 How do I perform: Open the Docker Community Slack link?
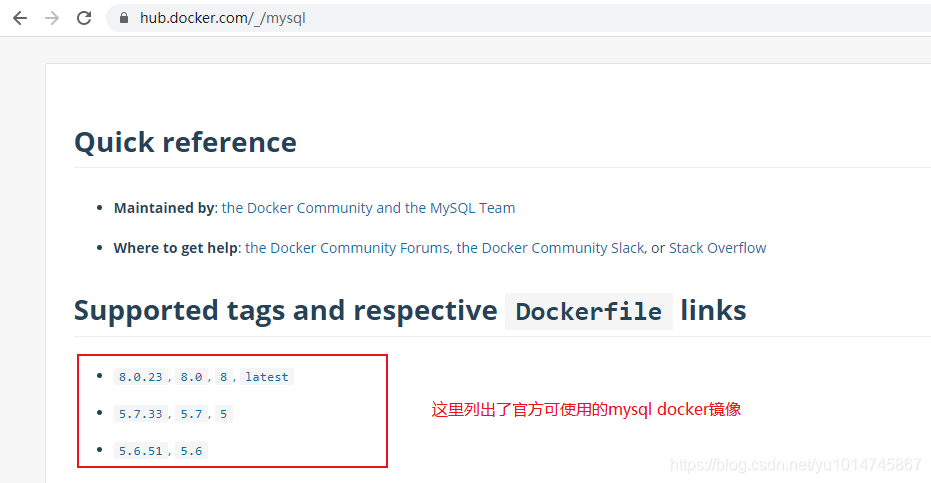[x=550, y=248]
